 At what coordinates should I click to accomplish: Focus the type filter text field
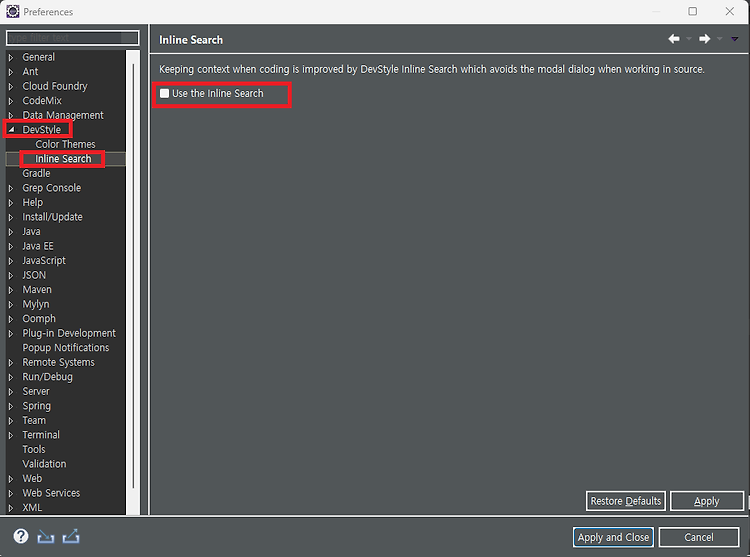point(72,38)
